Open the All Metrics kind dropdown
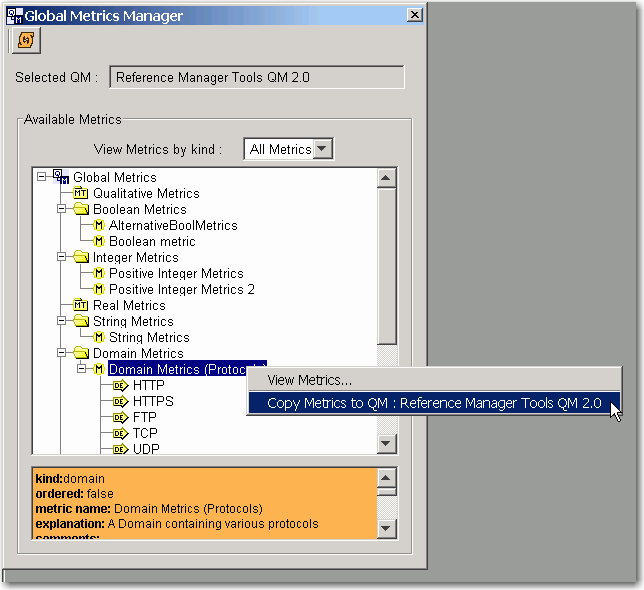This screenshot has height=590, width=644. [x=322, y=149]
